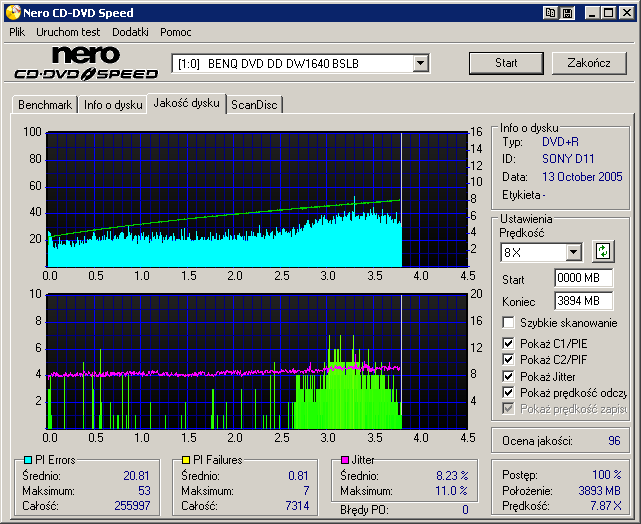Click the green refresh speed icon
The height and width of the screenshot is (524, 641).
coord(603,251)
